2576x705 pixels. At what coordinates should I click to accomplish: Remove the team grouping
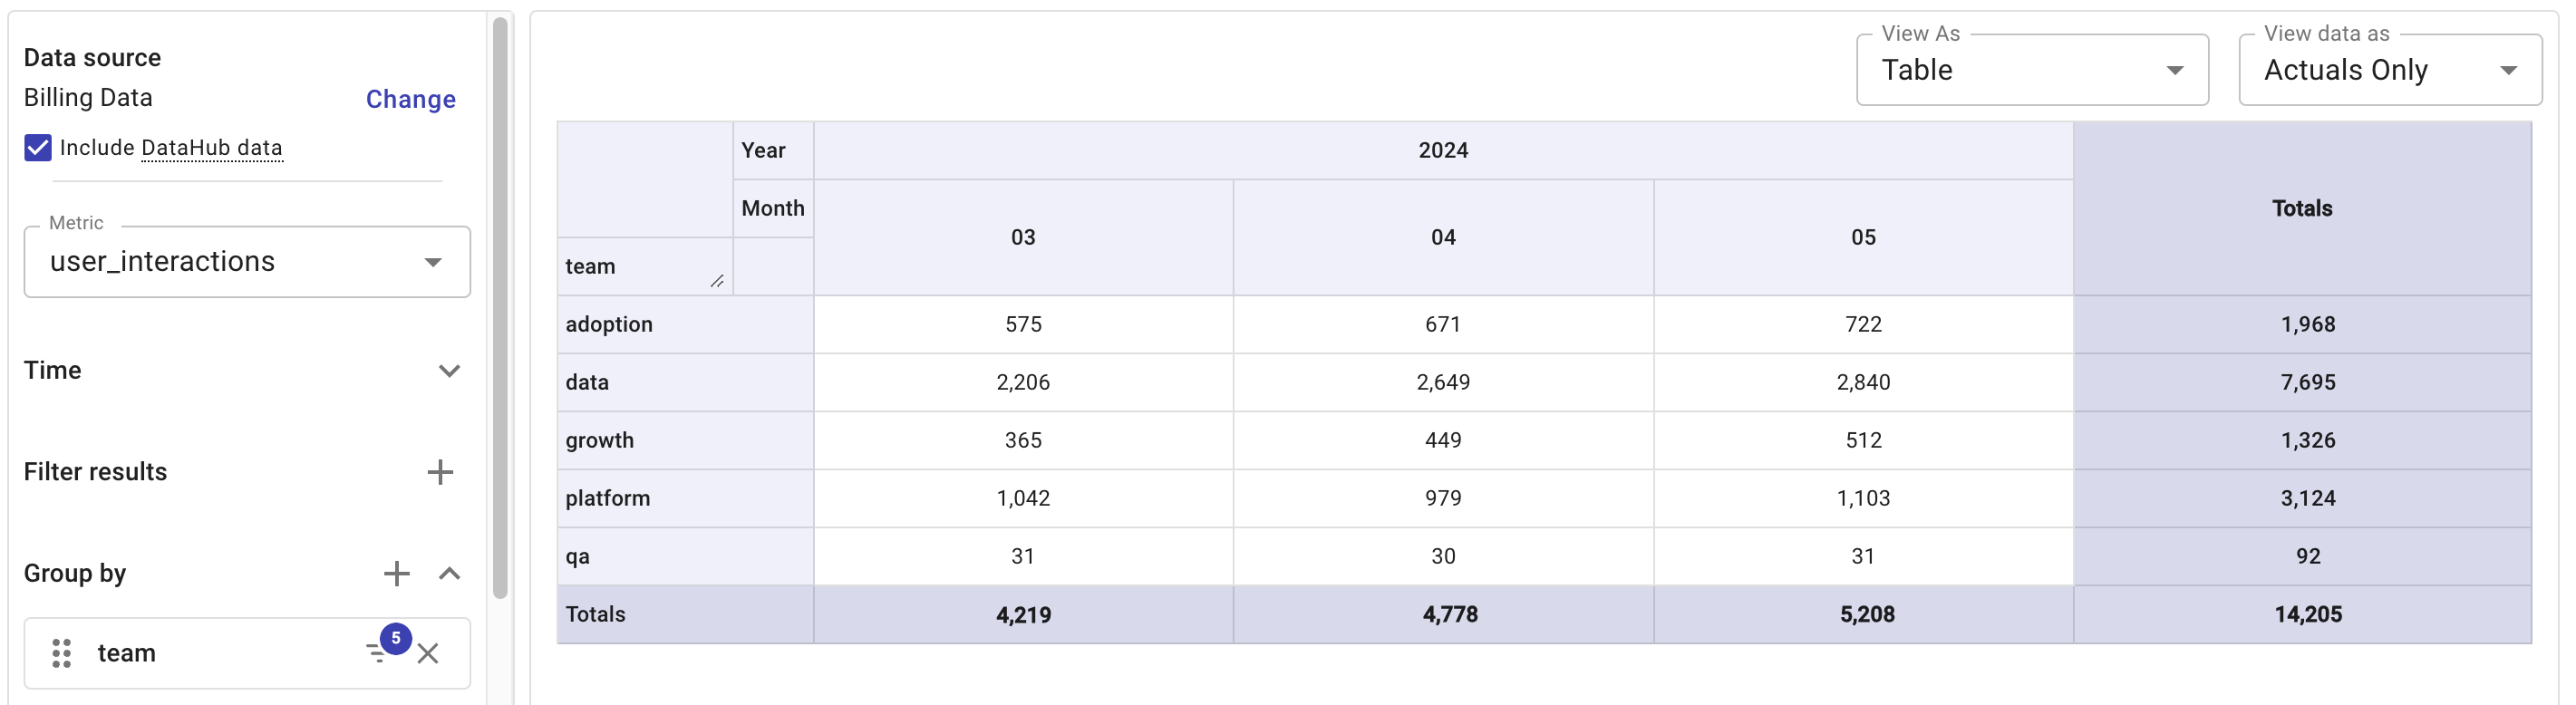[x=428, y=653]
